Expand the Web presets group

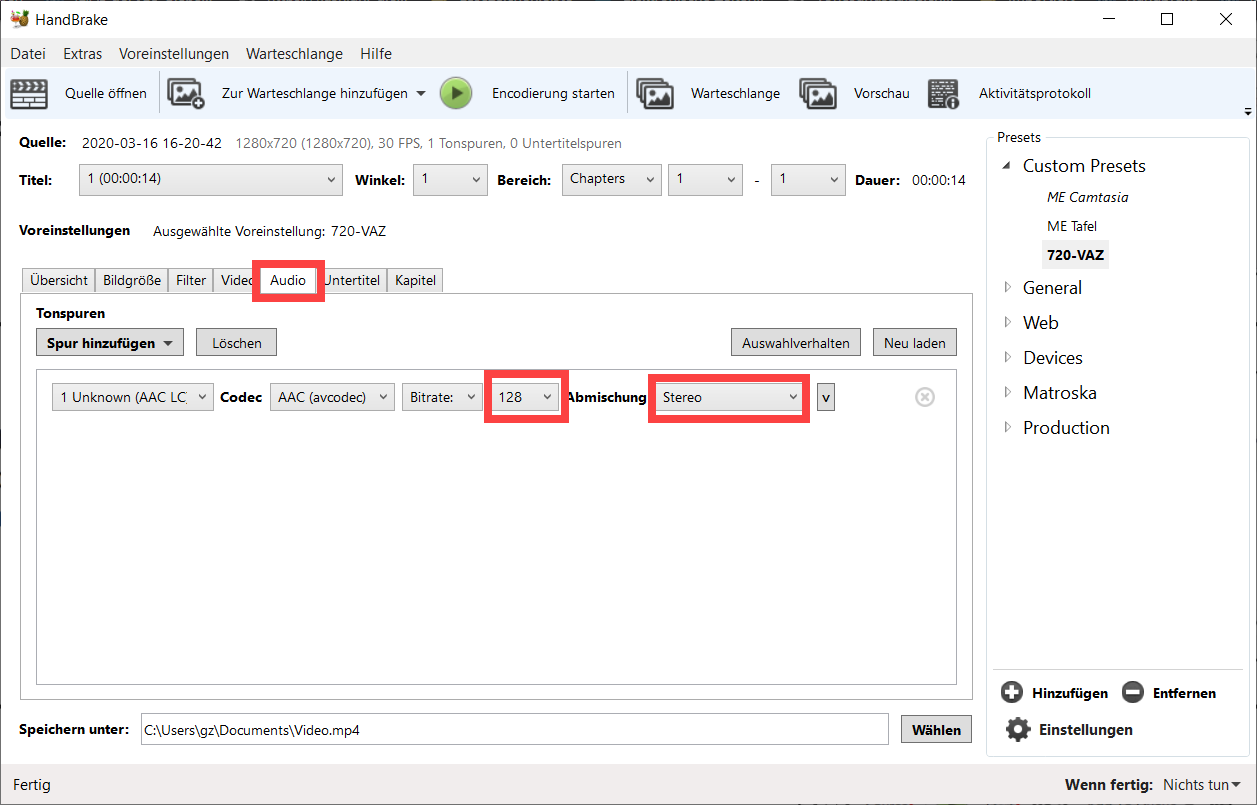[x=1007, y=323]
